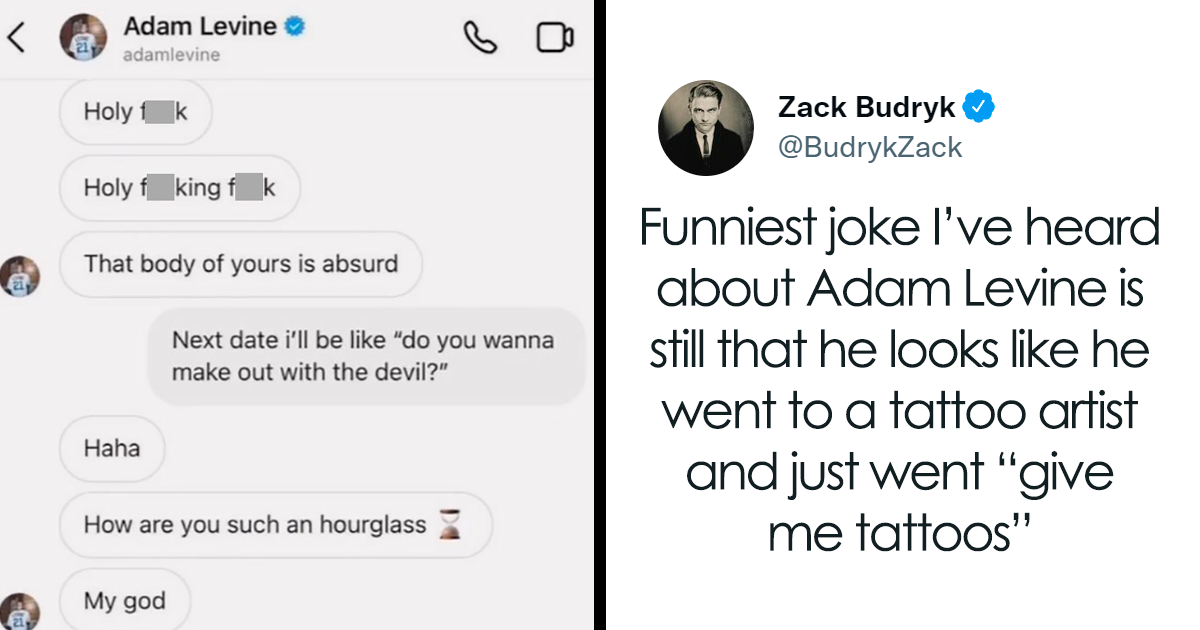Click Zack Budryk's blue verified checkmark

(978, 105)
